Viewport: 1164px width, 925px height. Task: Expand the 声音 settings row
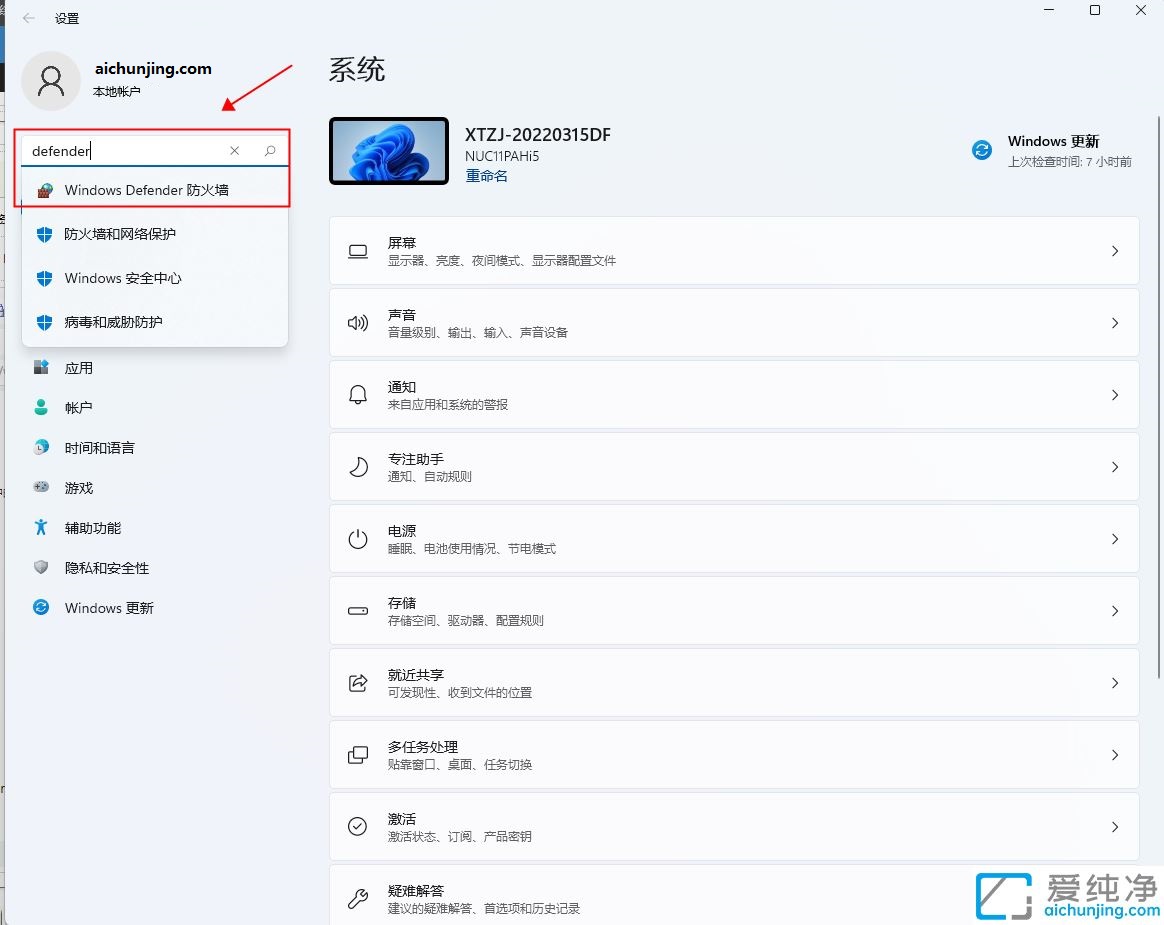tap(734, 322)
